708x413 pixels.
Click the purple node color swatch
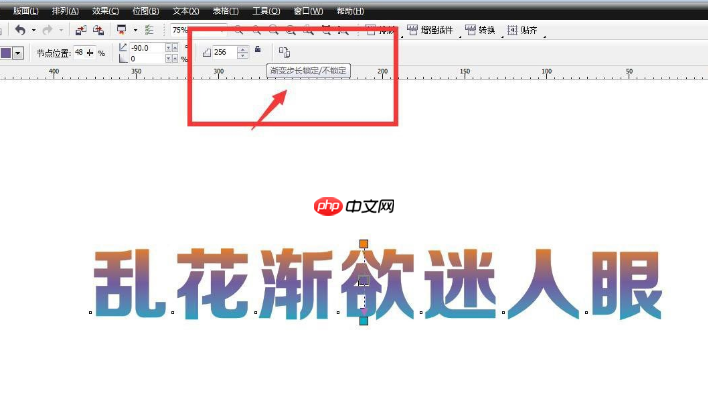pyautogui.click(x=6, y=53)
